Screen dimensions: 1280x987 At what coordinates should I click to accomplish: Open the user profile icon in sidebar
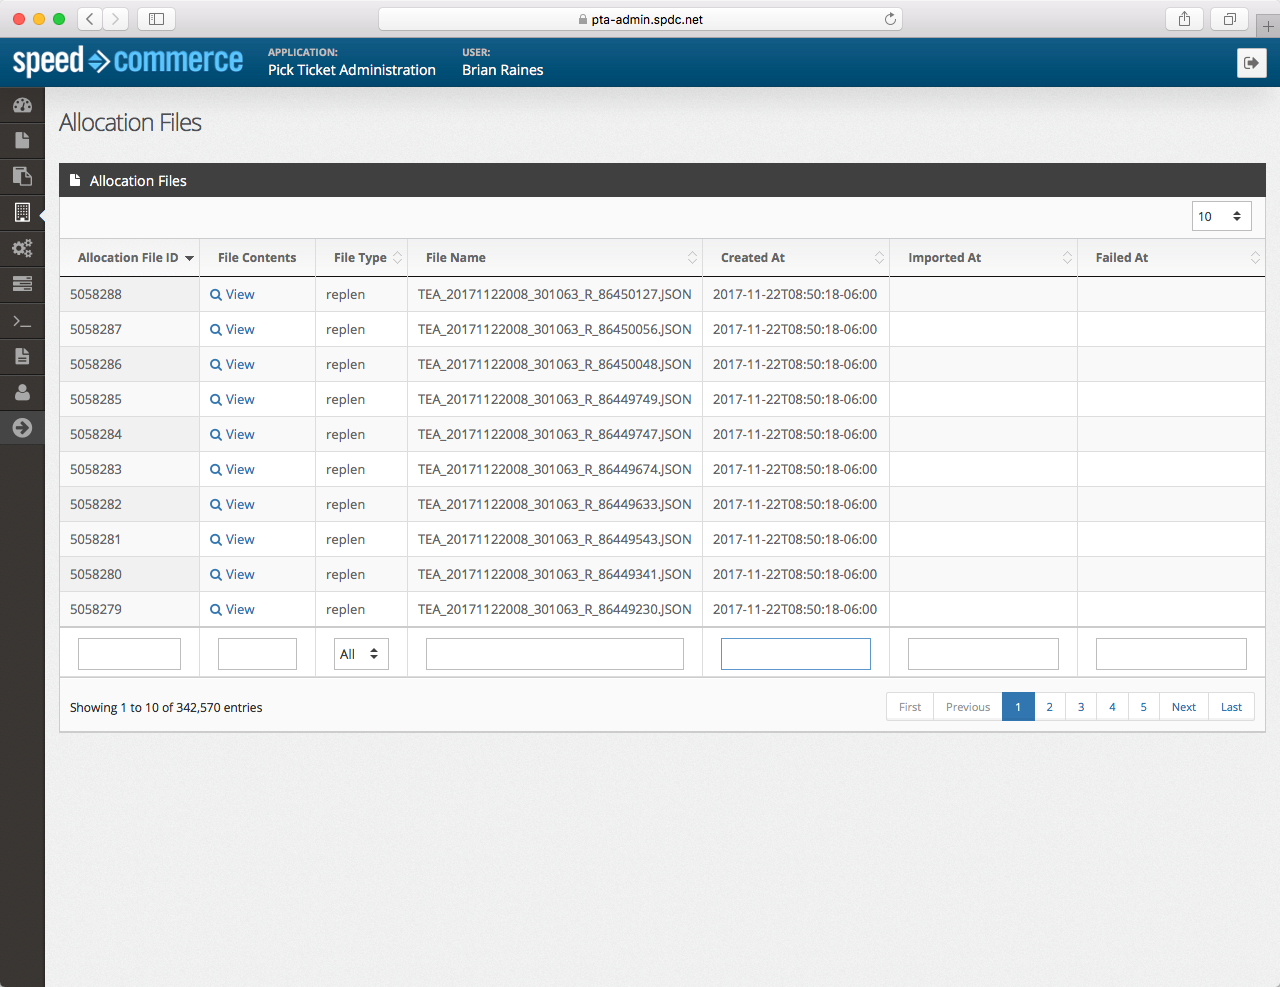[x=22, y=392]
